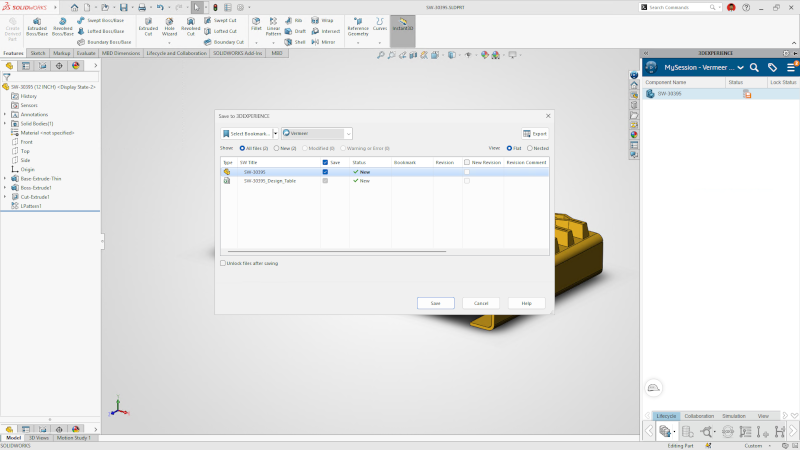This screenshot has height=450, width=800.
Task: Click the Cancel button
Action: click(x=480, y=303)
